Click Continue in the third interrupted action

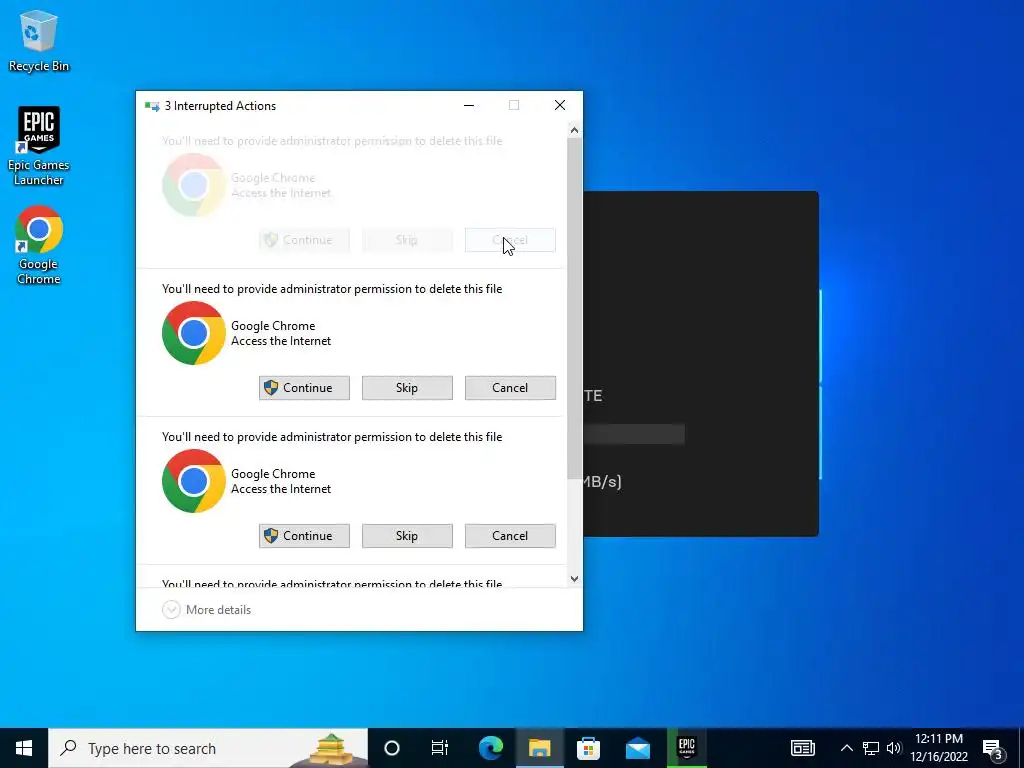click(x=304, y=536)
